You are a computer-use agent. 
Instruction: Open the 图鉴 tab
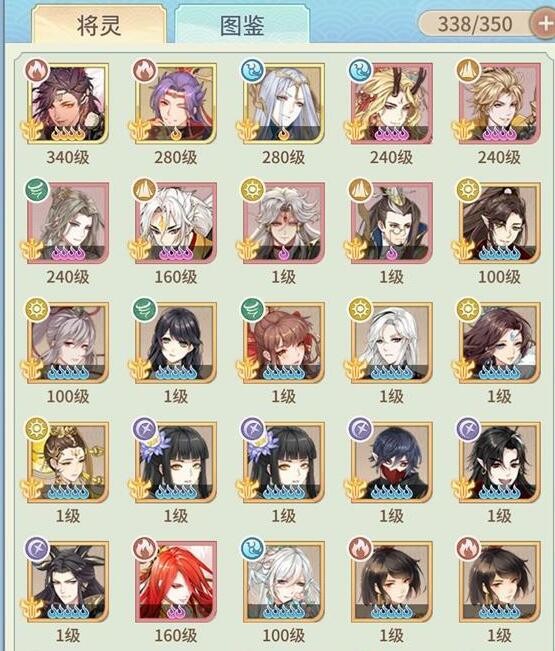242,26
